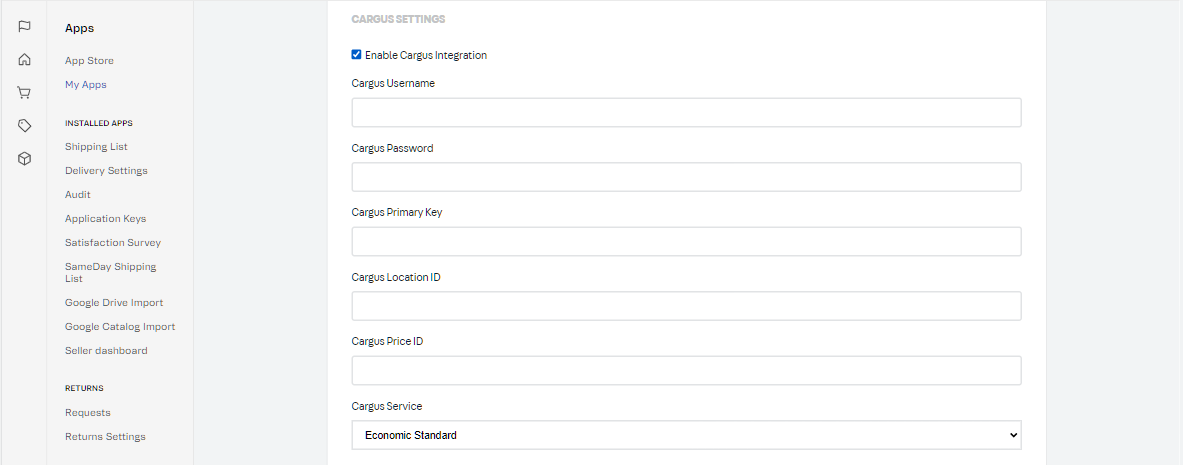The height and width of the screenshot is (465, 1183).
Task: Go to Returns Settings
Action: [105, 437]
